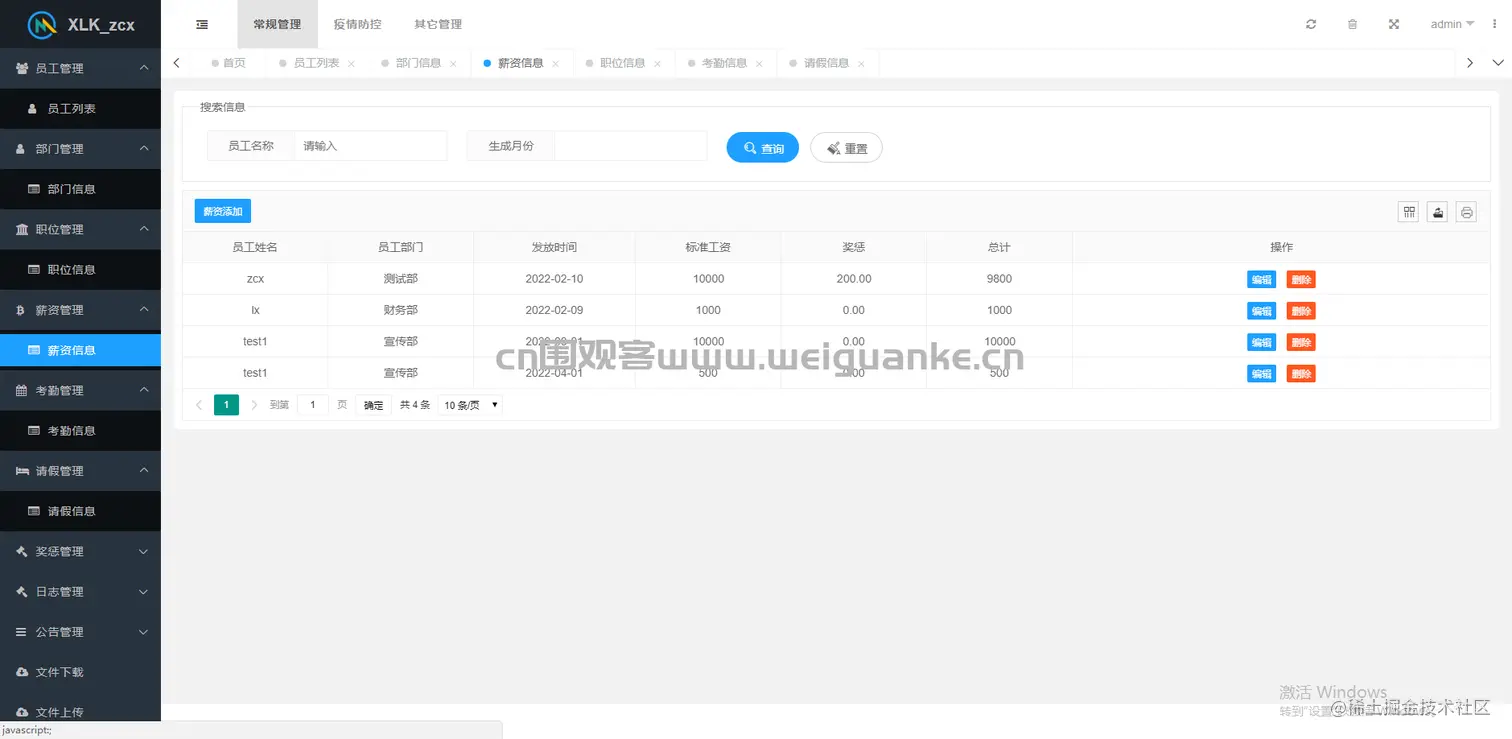Open 考勤信息 in the sidebar
This screenshot has height=739, width=1512.
coord(80,431)
